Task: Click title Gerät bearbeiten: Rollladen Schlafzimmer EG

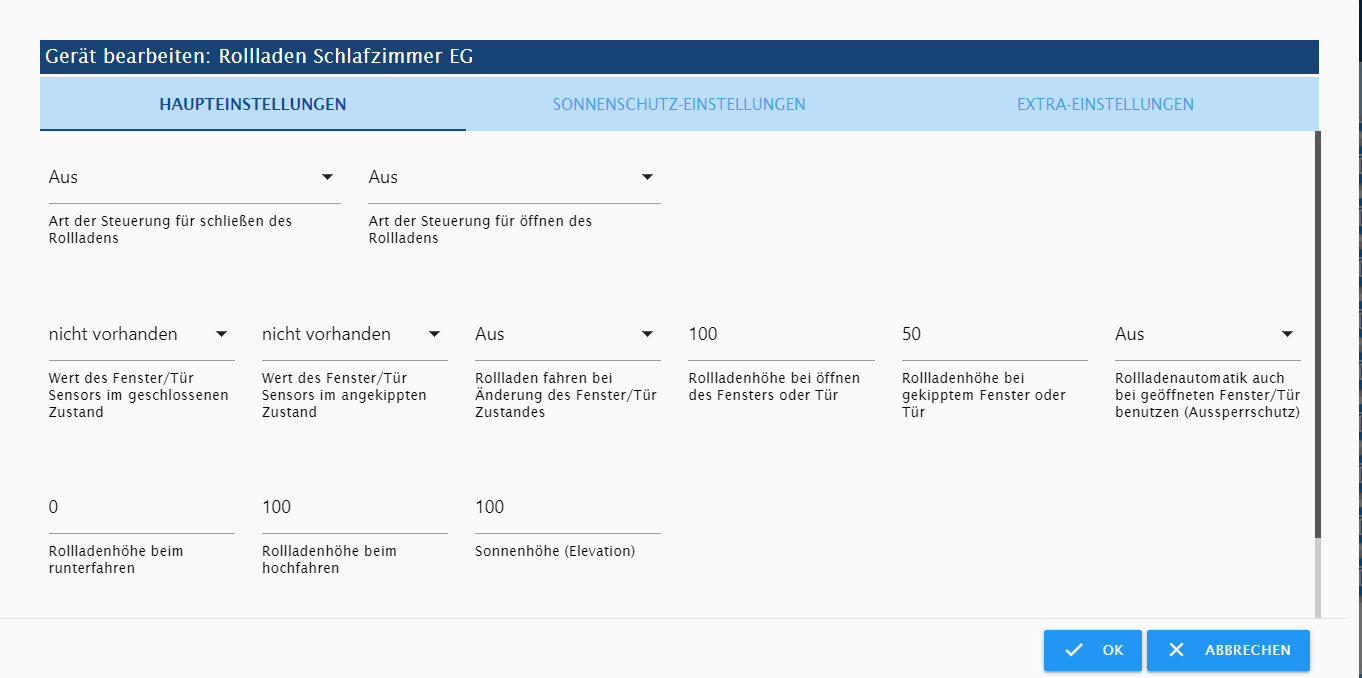Action: coord(259,57)
